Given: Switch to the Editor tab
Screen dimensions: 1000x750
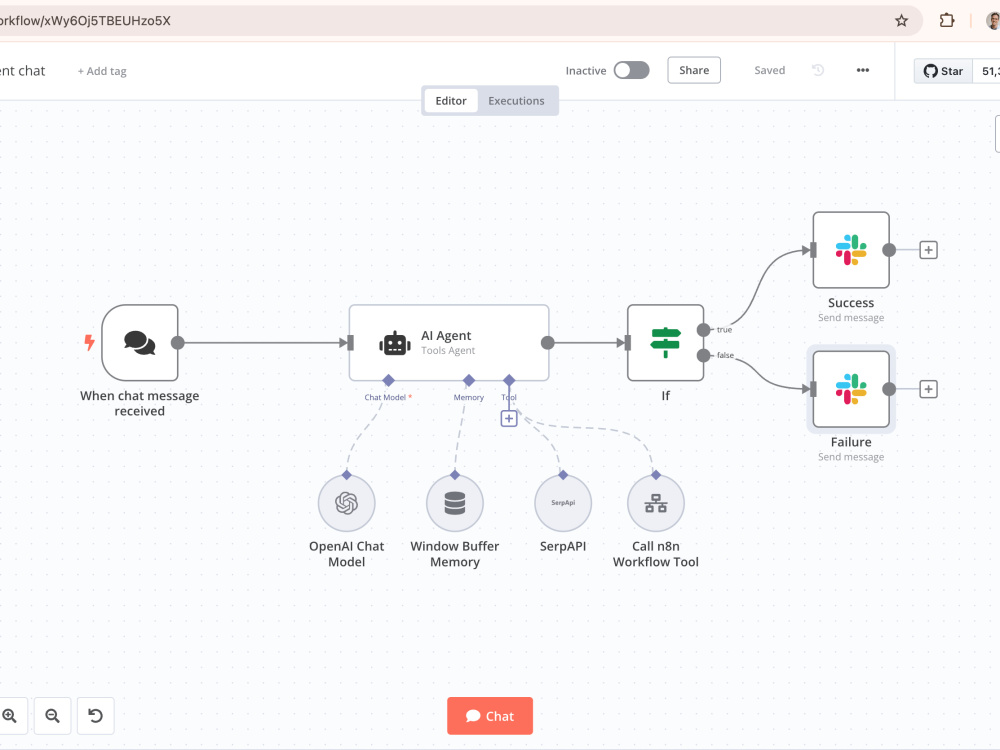Looking at the screenshot, I should [451, 101].
